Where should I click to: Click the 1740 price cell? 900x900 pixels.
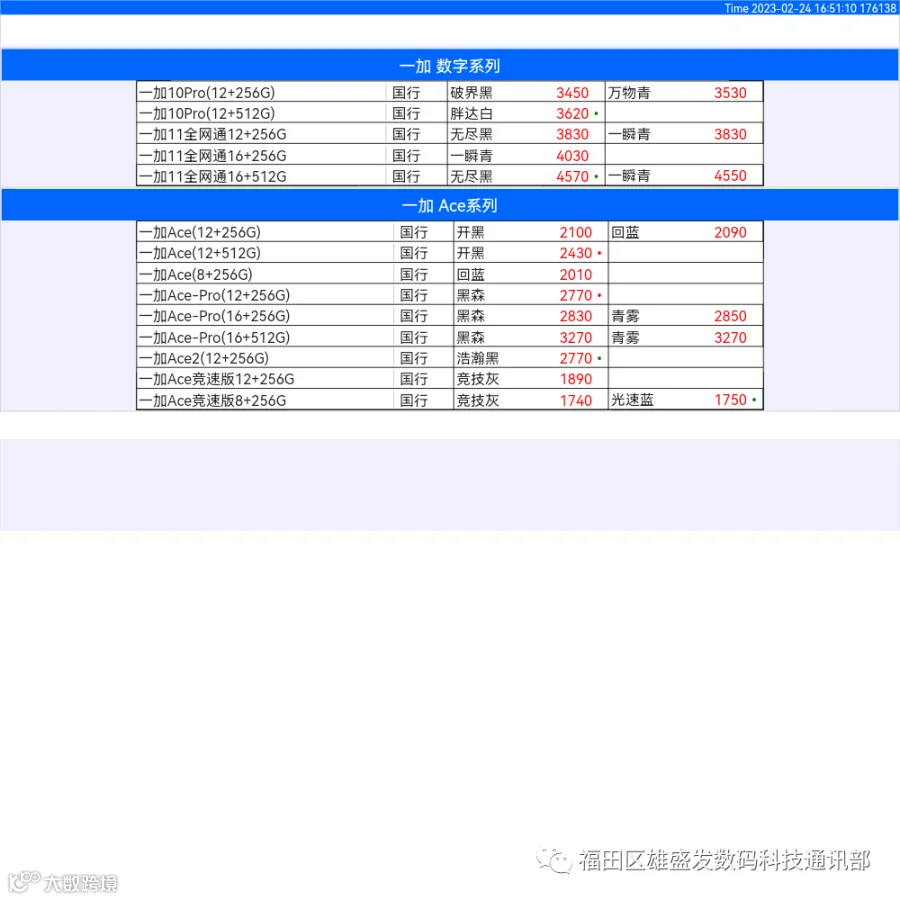click(576, 400)
